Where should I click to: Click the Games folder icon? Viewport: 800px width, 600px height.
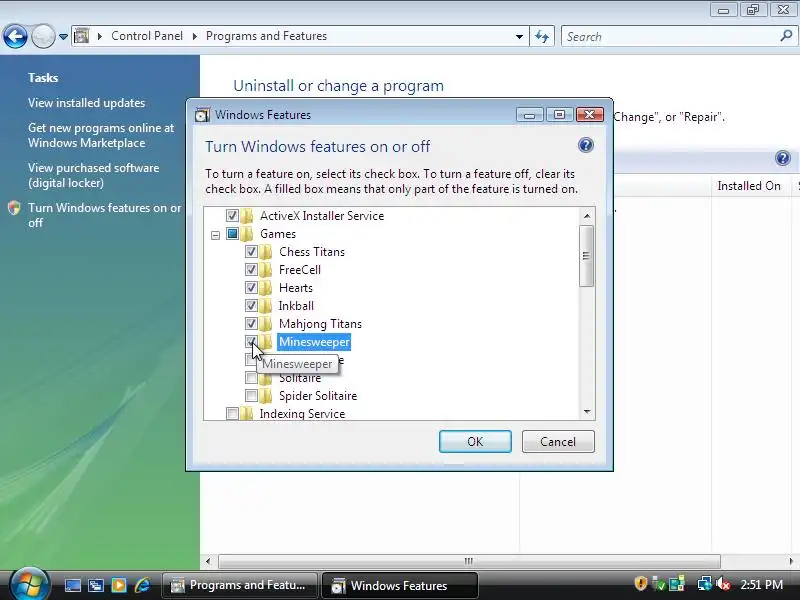coord(247,234)
